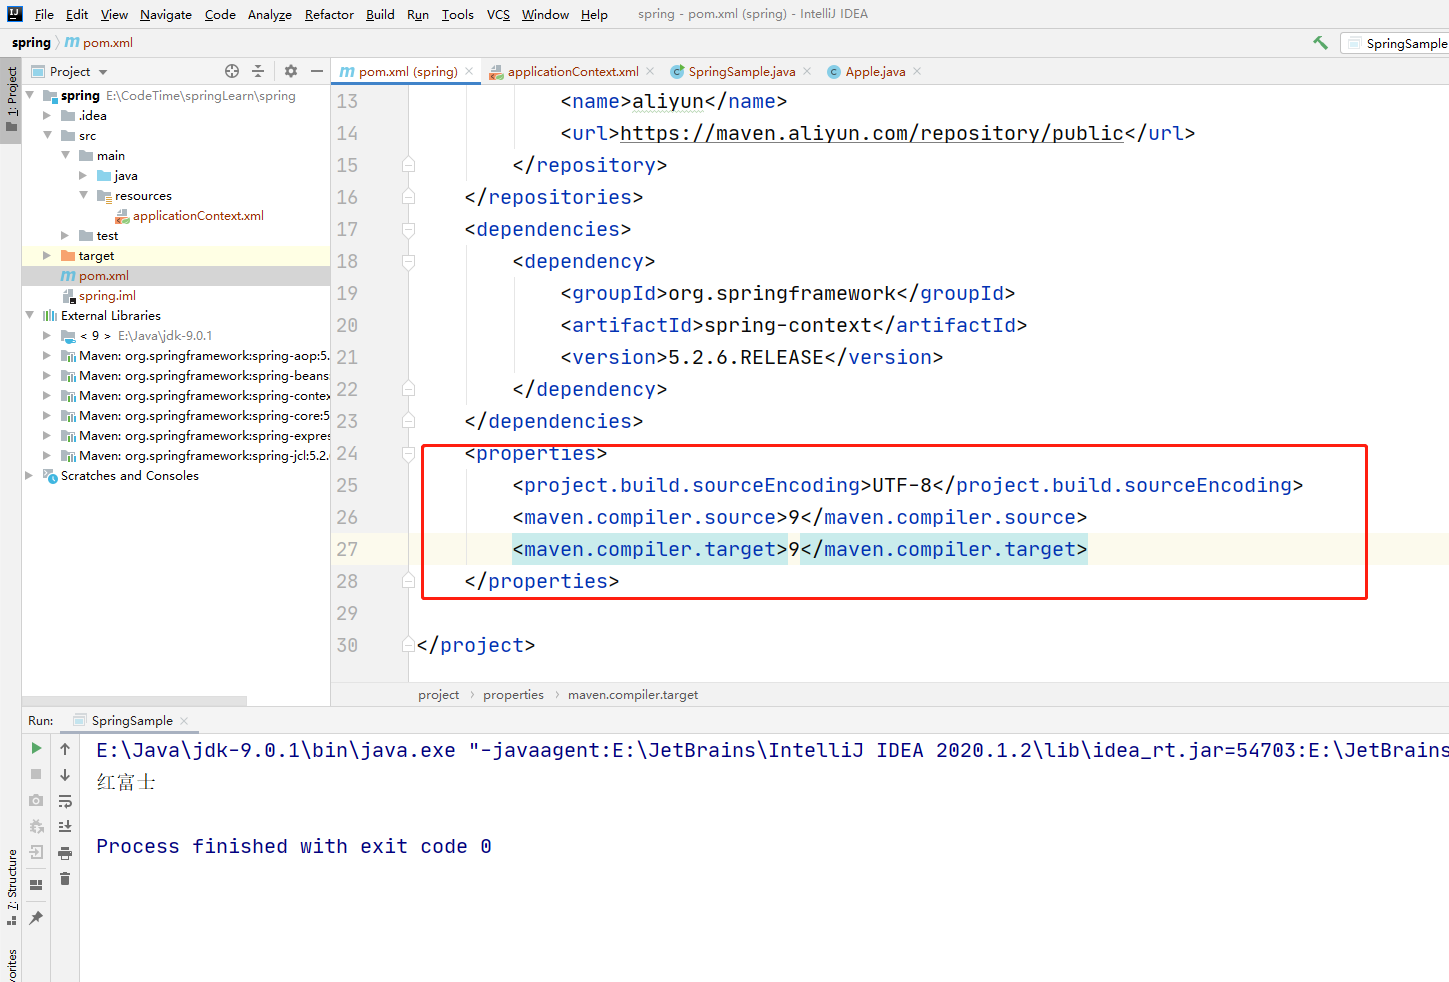This screenshot has height=982, width=1449.
Task: Select applicationContext.xml in project tree
Action: pyautogui.click(x=198, y=216)
